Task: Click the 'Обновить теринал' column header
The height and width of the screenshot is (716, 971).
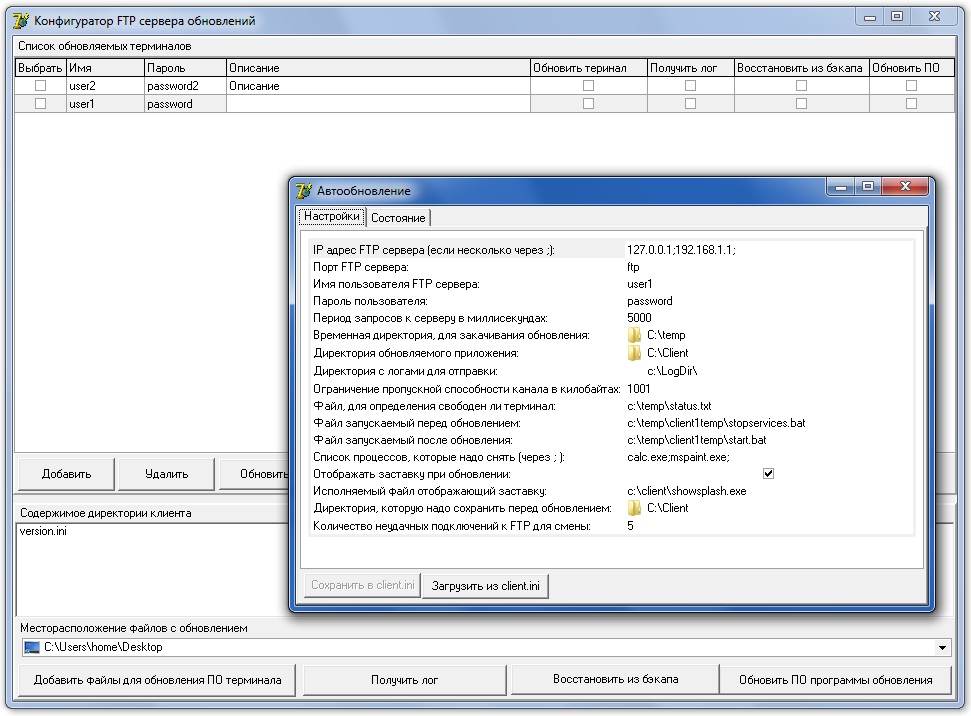Action: (588, 68)
